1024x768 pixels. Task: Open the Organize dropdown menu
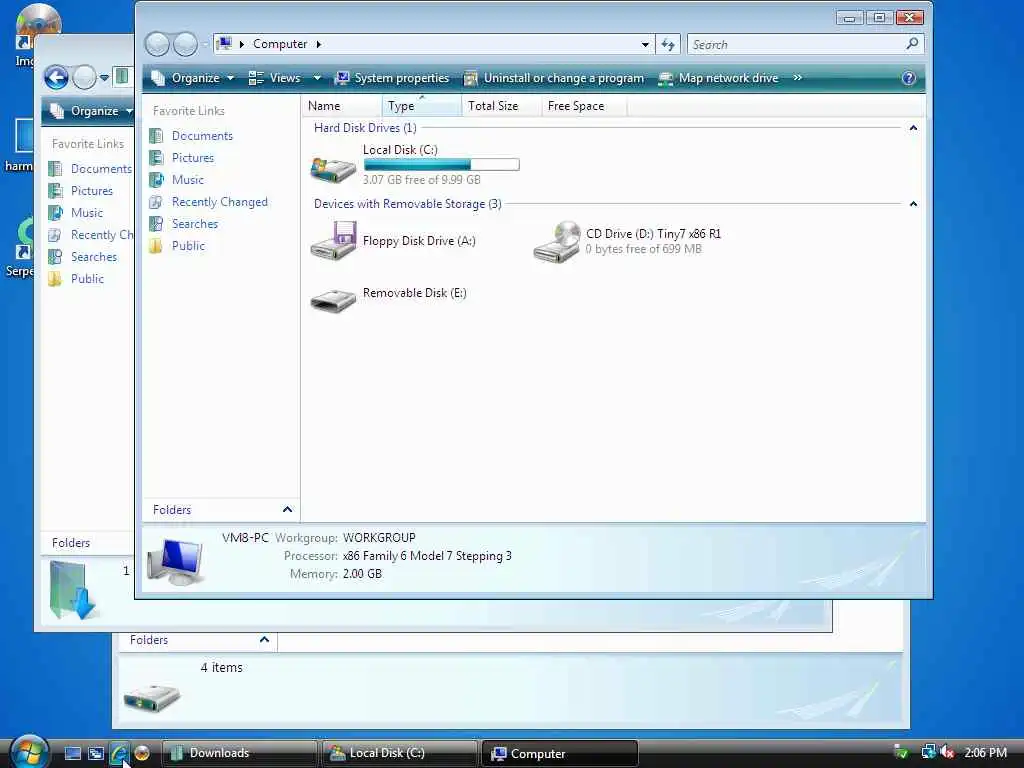point(193,78)
